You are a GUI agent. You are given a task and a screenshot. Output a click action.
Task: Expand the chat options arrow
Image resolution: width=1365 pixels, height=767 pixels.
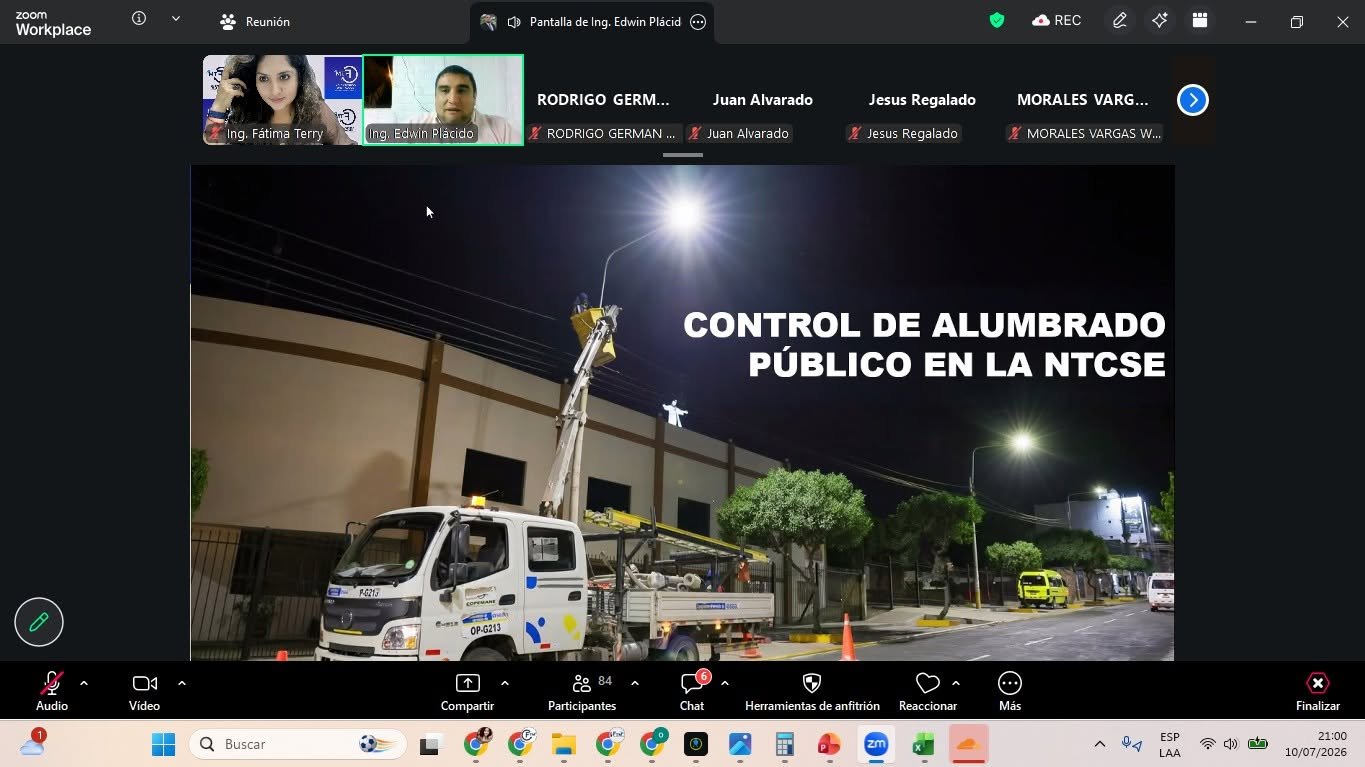click(725, 683)
